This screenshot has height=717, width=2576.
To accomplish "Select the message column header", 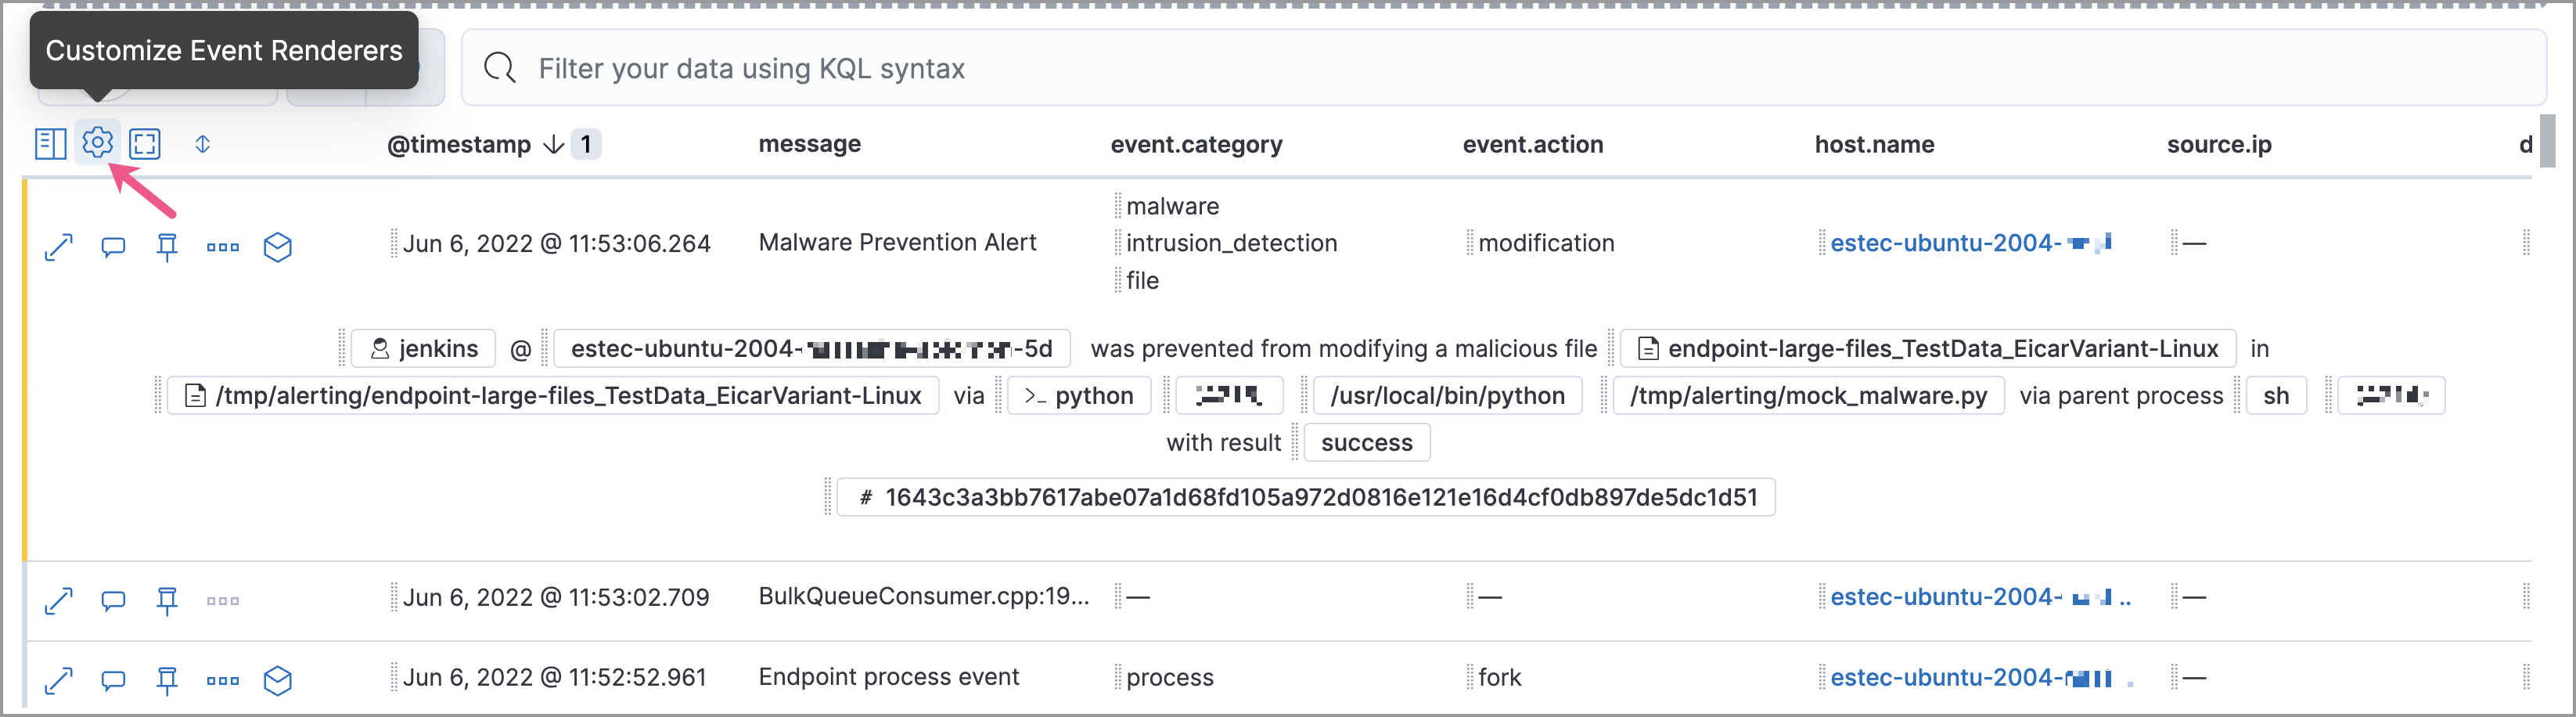I will click(809, 144).
